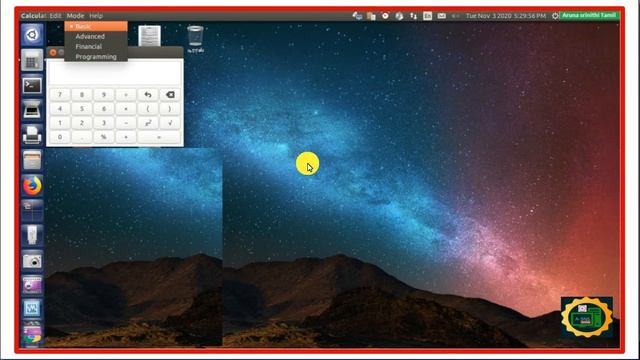Click the volume indicator in top panel
The image size is (640, 360).
(x=456, y=16)
